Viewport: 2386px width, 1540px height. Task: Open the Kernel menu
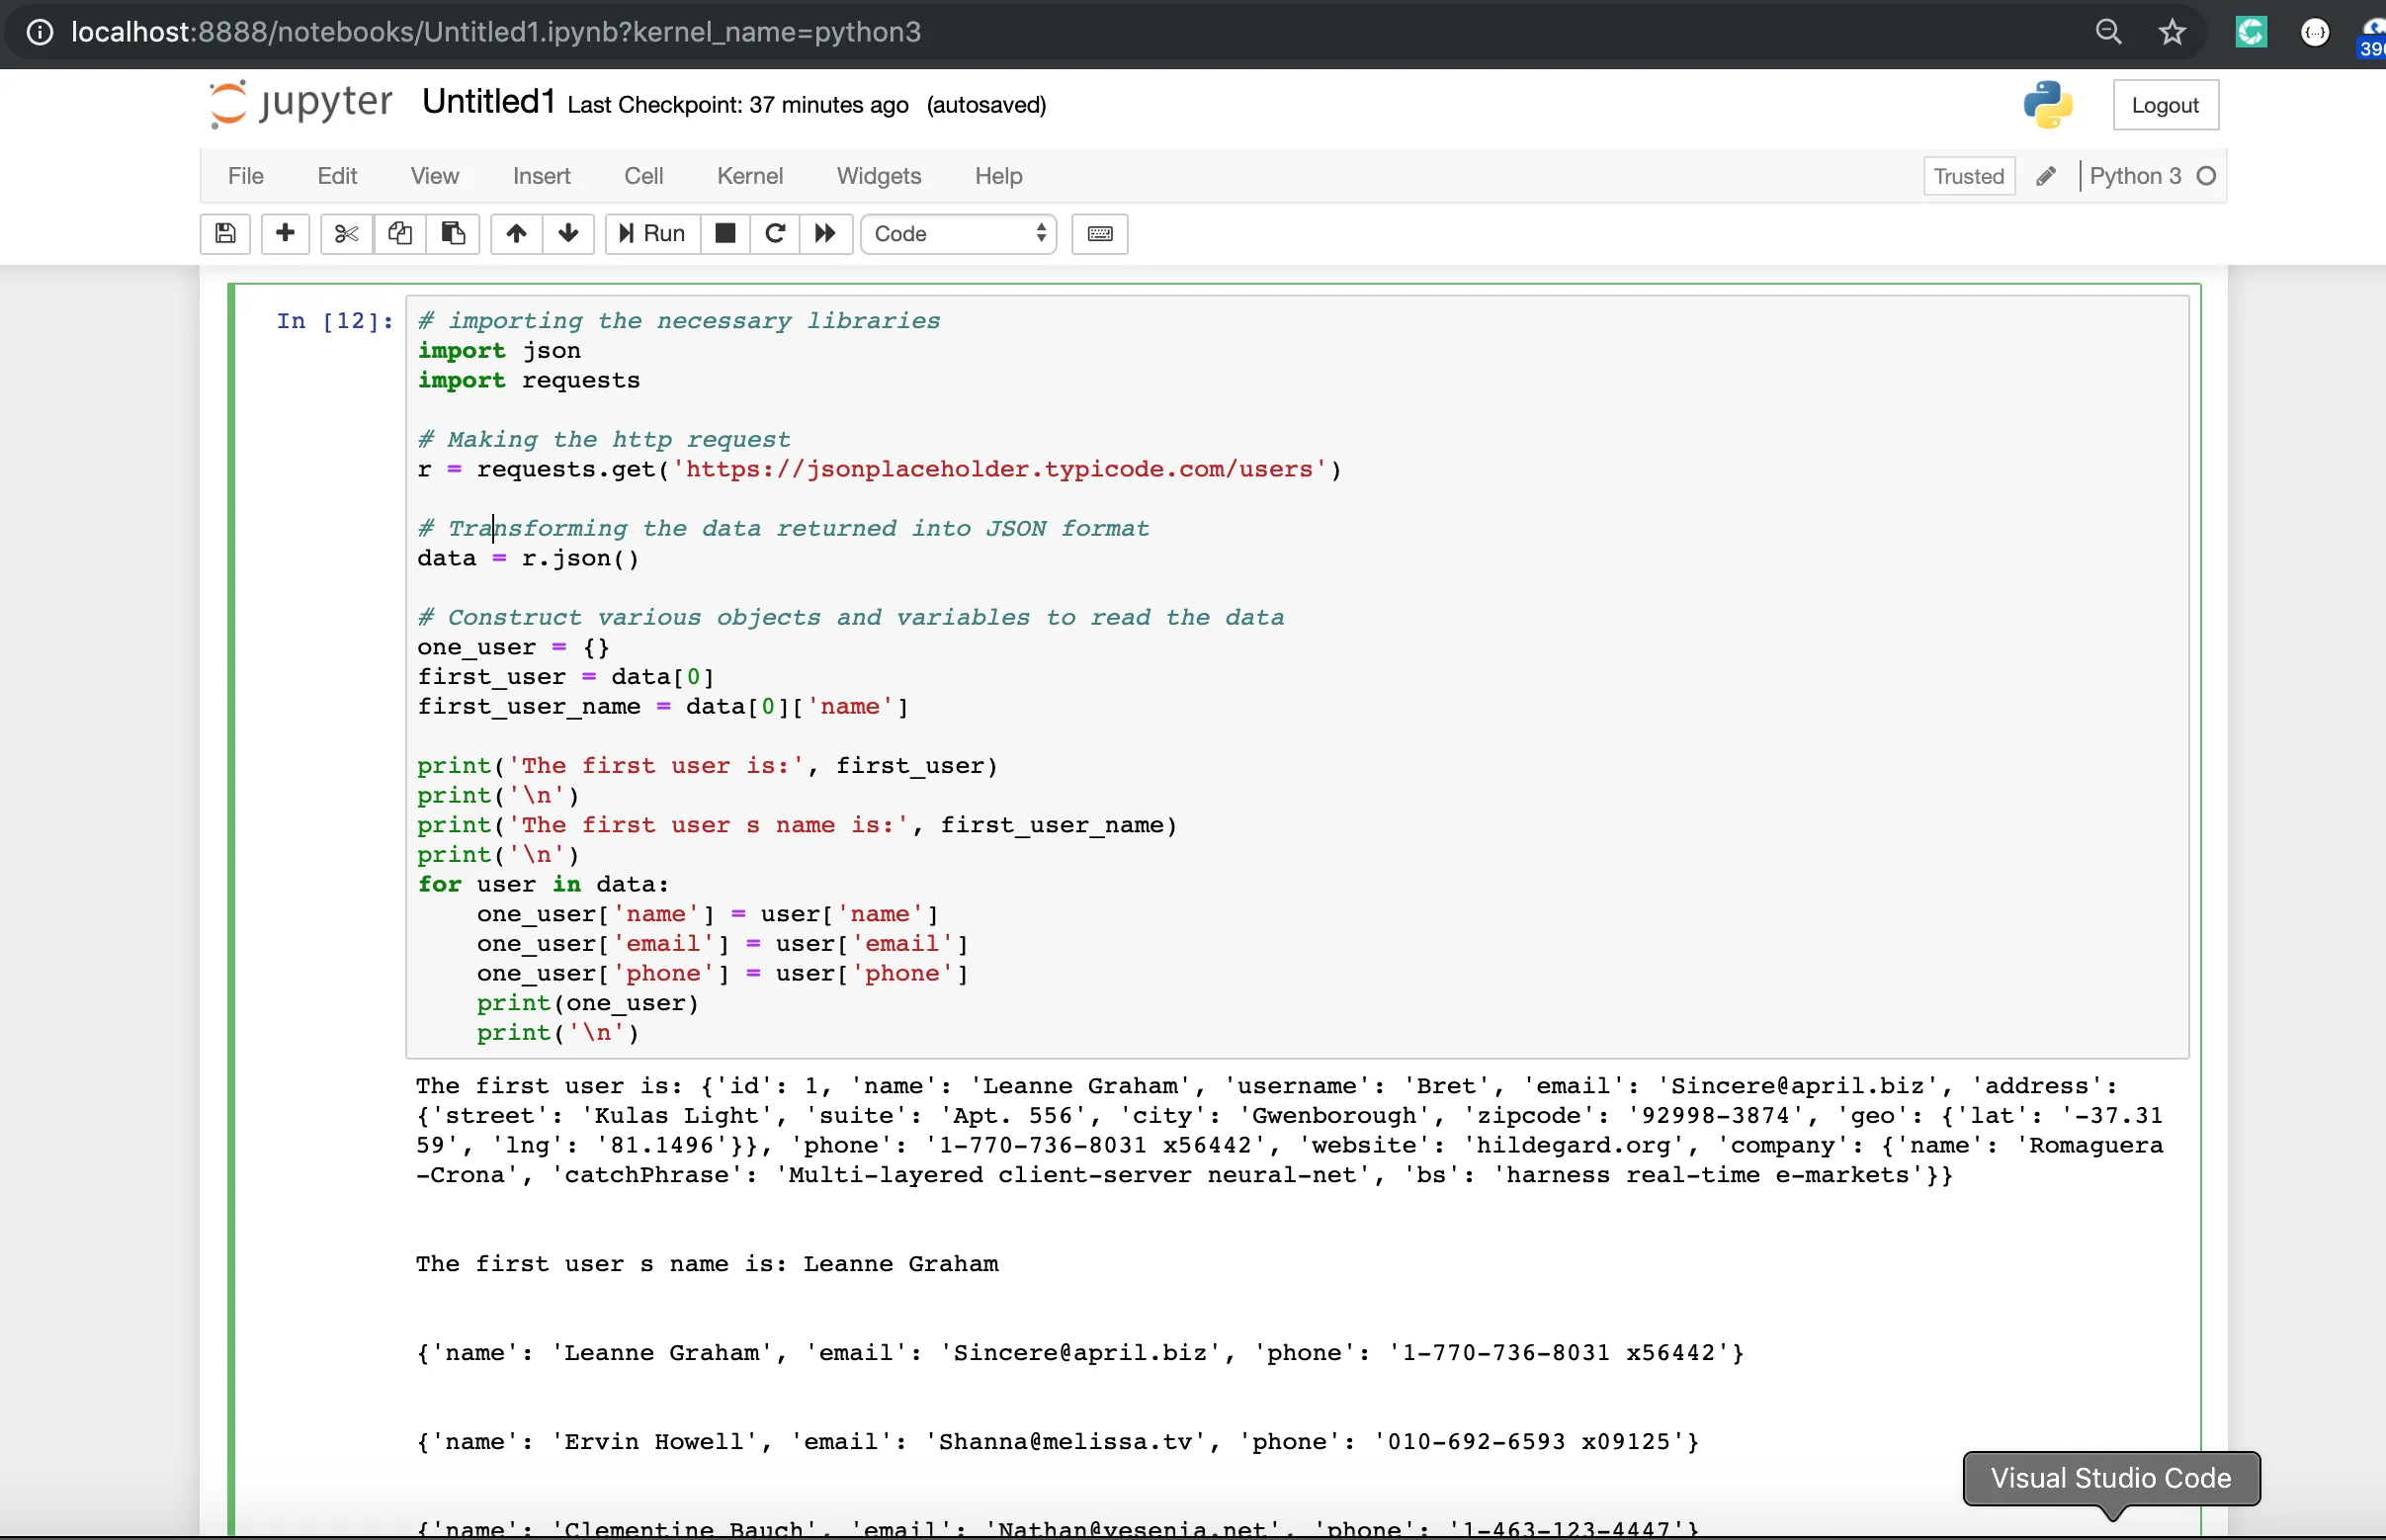pyautogui.click(x=749, y=176)
